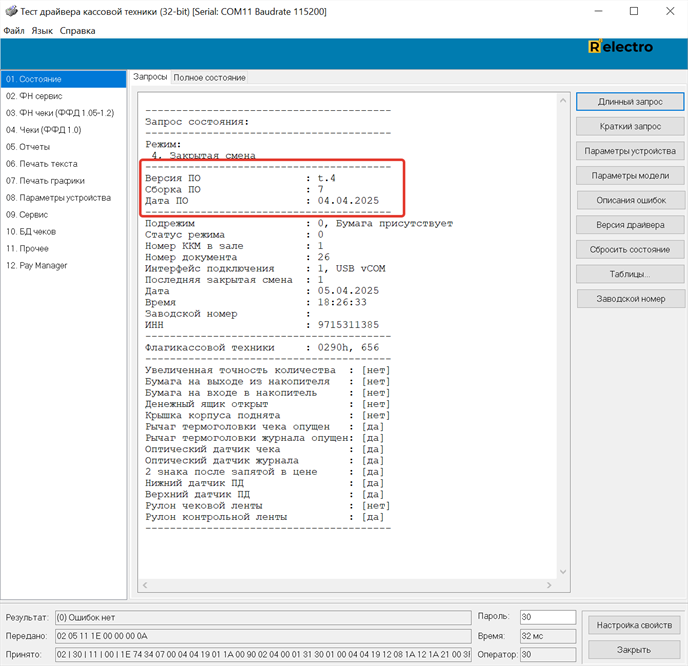Click the Передано hex data field
The width and height of the screenshot is (688, 666).
[263, 636]
